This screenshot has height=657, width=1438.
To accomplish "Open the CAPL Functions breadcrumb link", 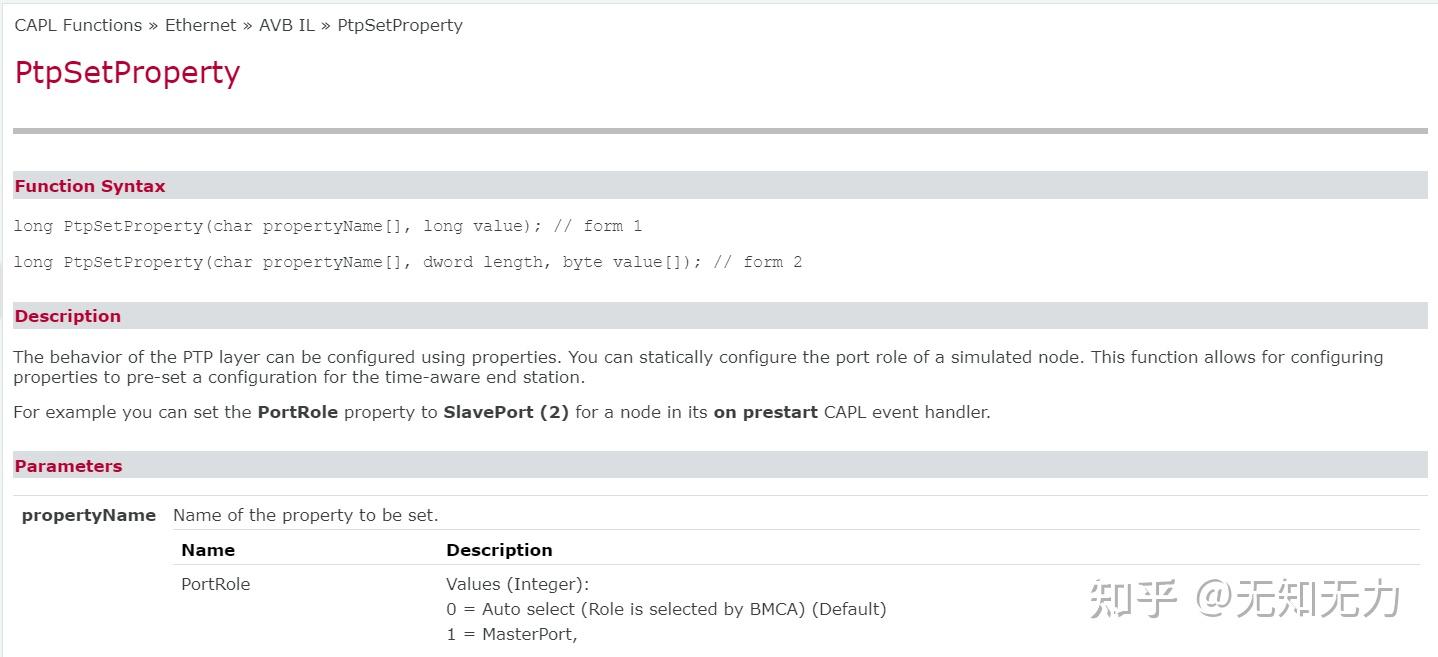I will coord(78,25).
